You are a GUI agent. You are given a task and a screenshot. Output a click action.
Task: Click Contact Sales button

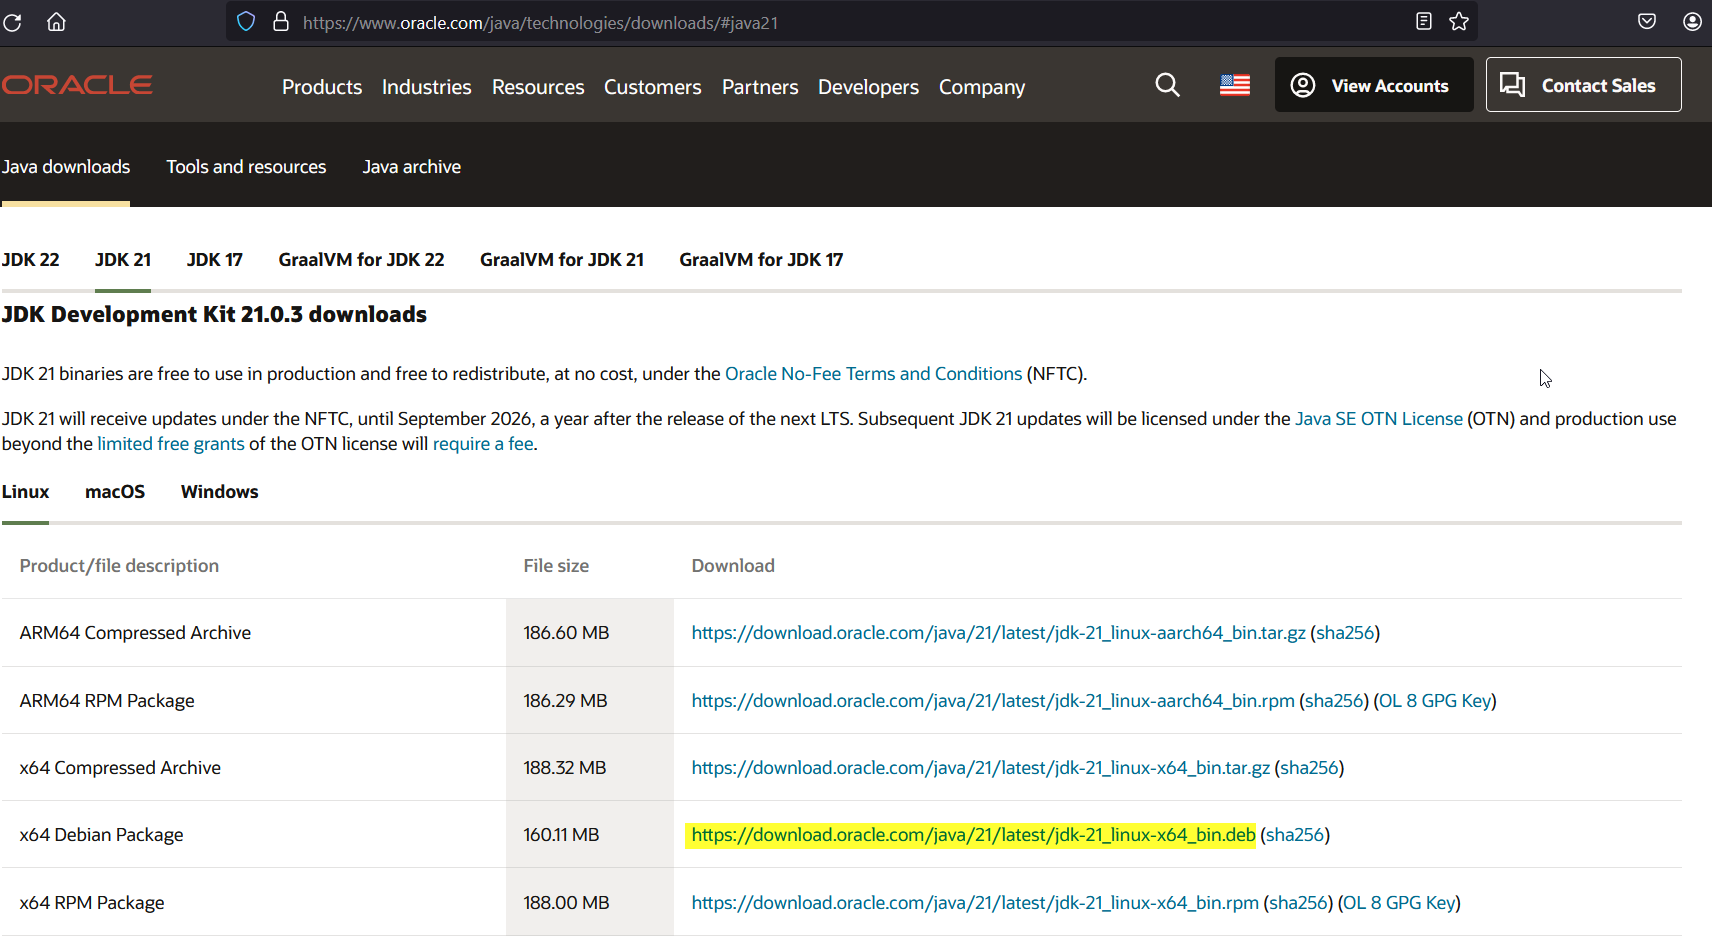coord(1583,85)
